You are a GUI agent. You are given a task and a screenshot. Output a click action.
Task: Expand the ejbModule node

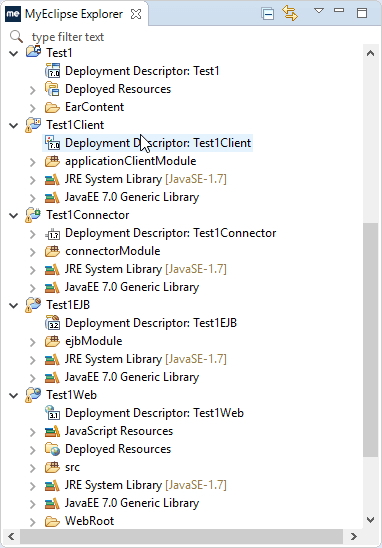[33, 341]
